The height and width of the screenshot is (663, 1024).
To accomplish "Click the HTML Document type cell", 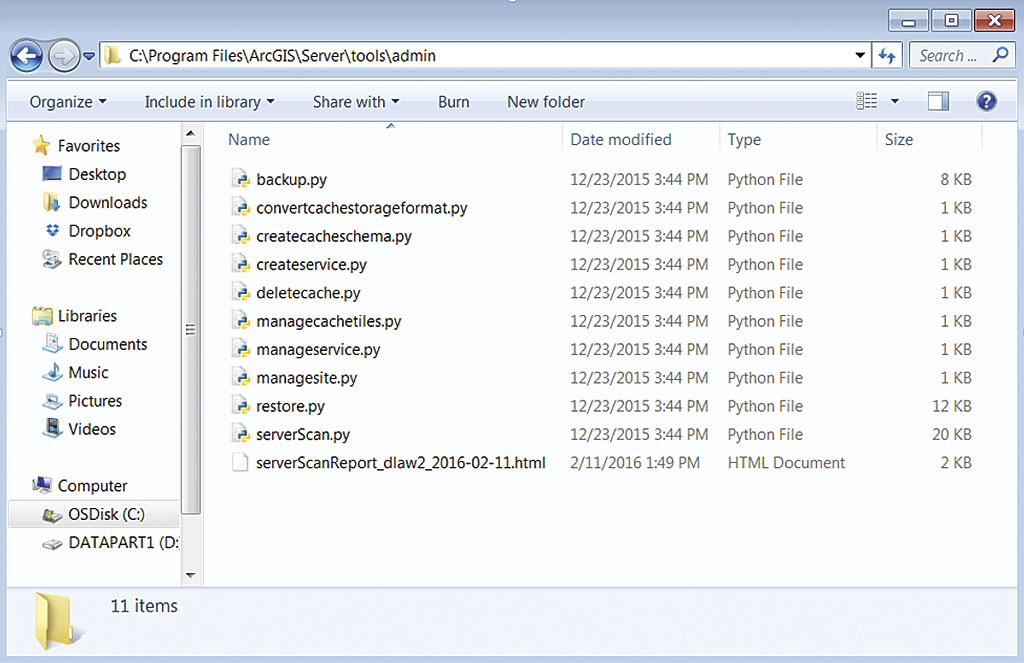I will point(786,462).
